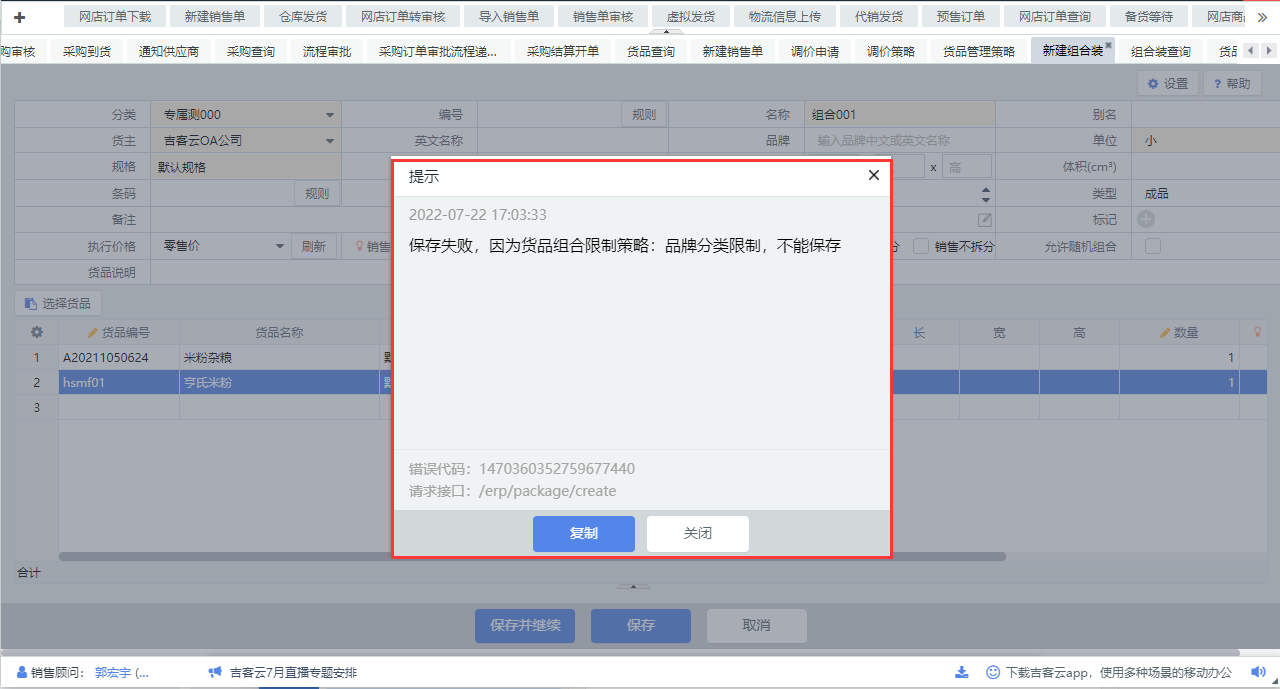
Task: Expand the 分类 dropdown showing 专属测000
Action: point(330,115)
